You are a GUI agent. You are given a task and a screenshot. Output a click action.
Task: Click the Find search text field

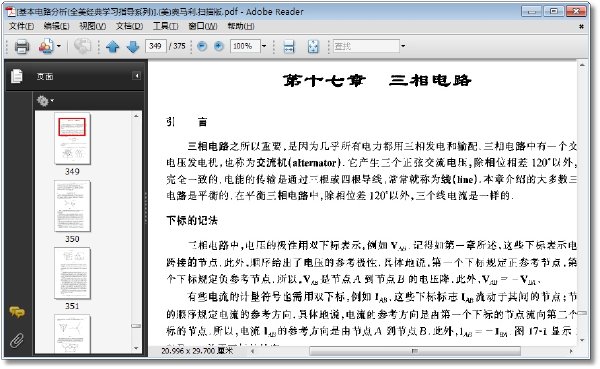pyautogui.click(x=366, y=46)
